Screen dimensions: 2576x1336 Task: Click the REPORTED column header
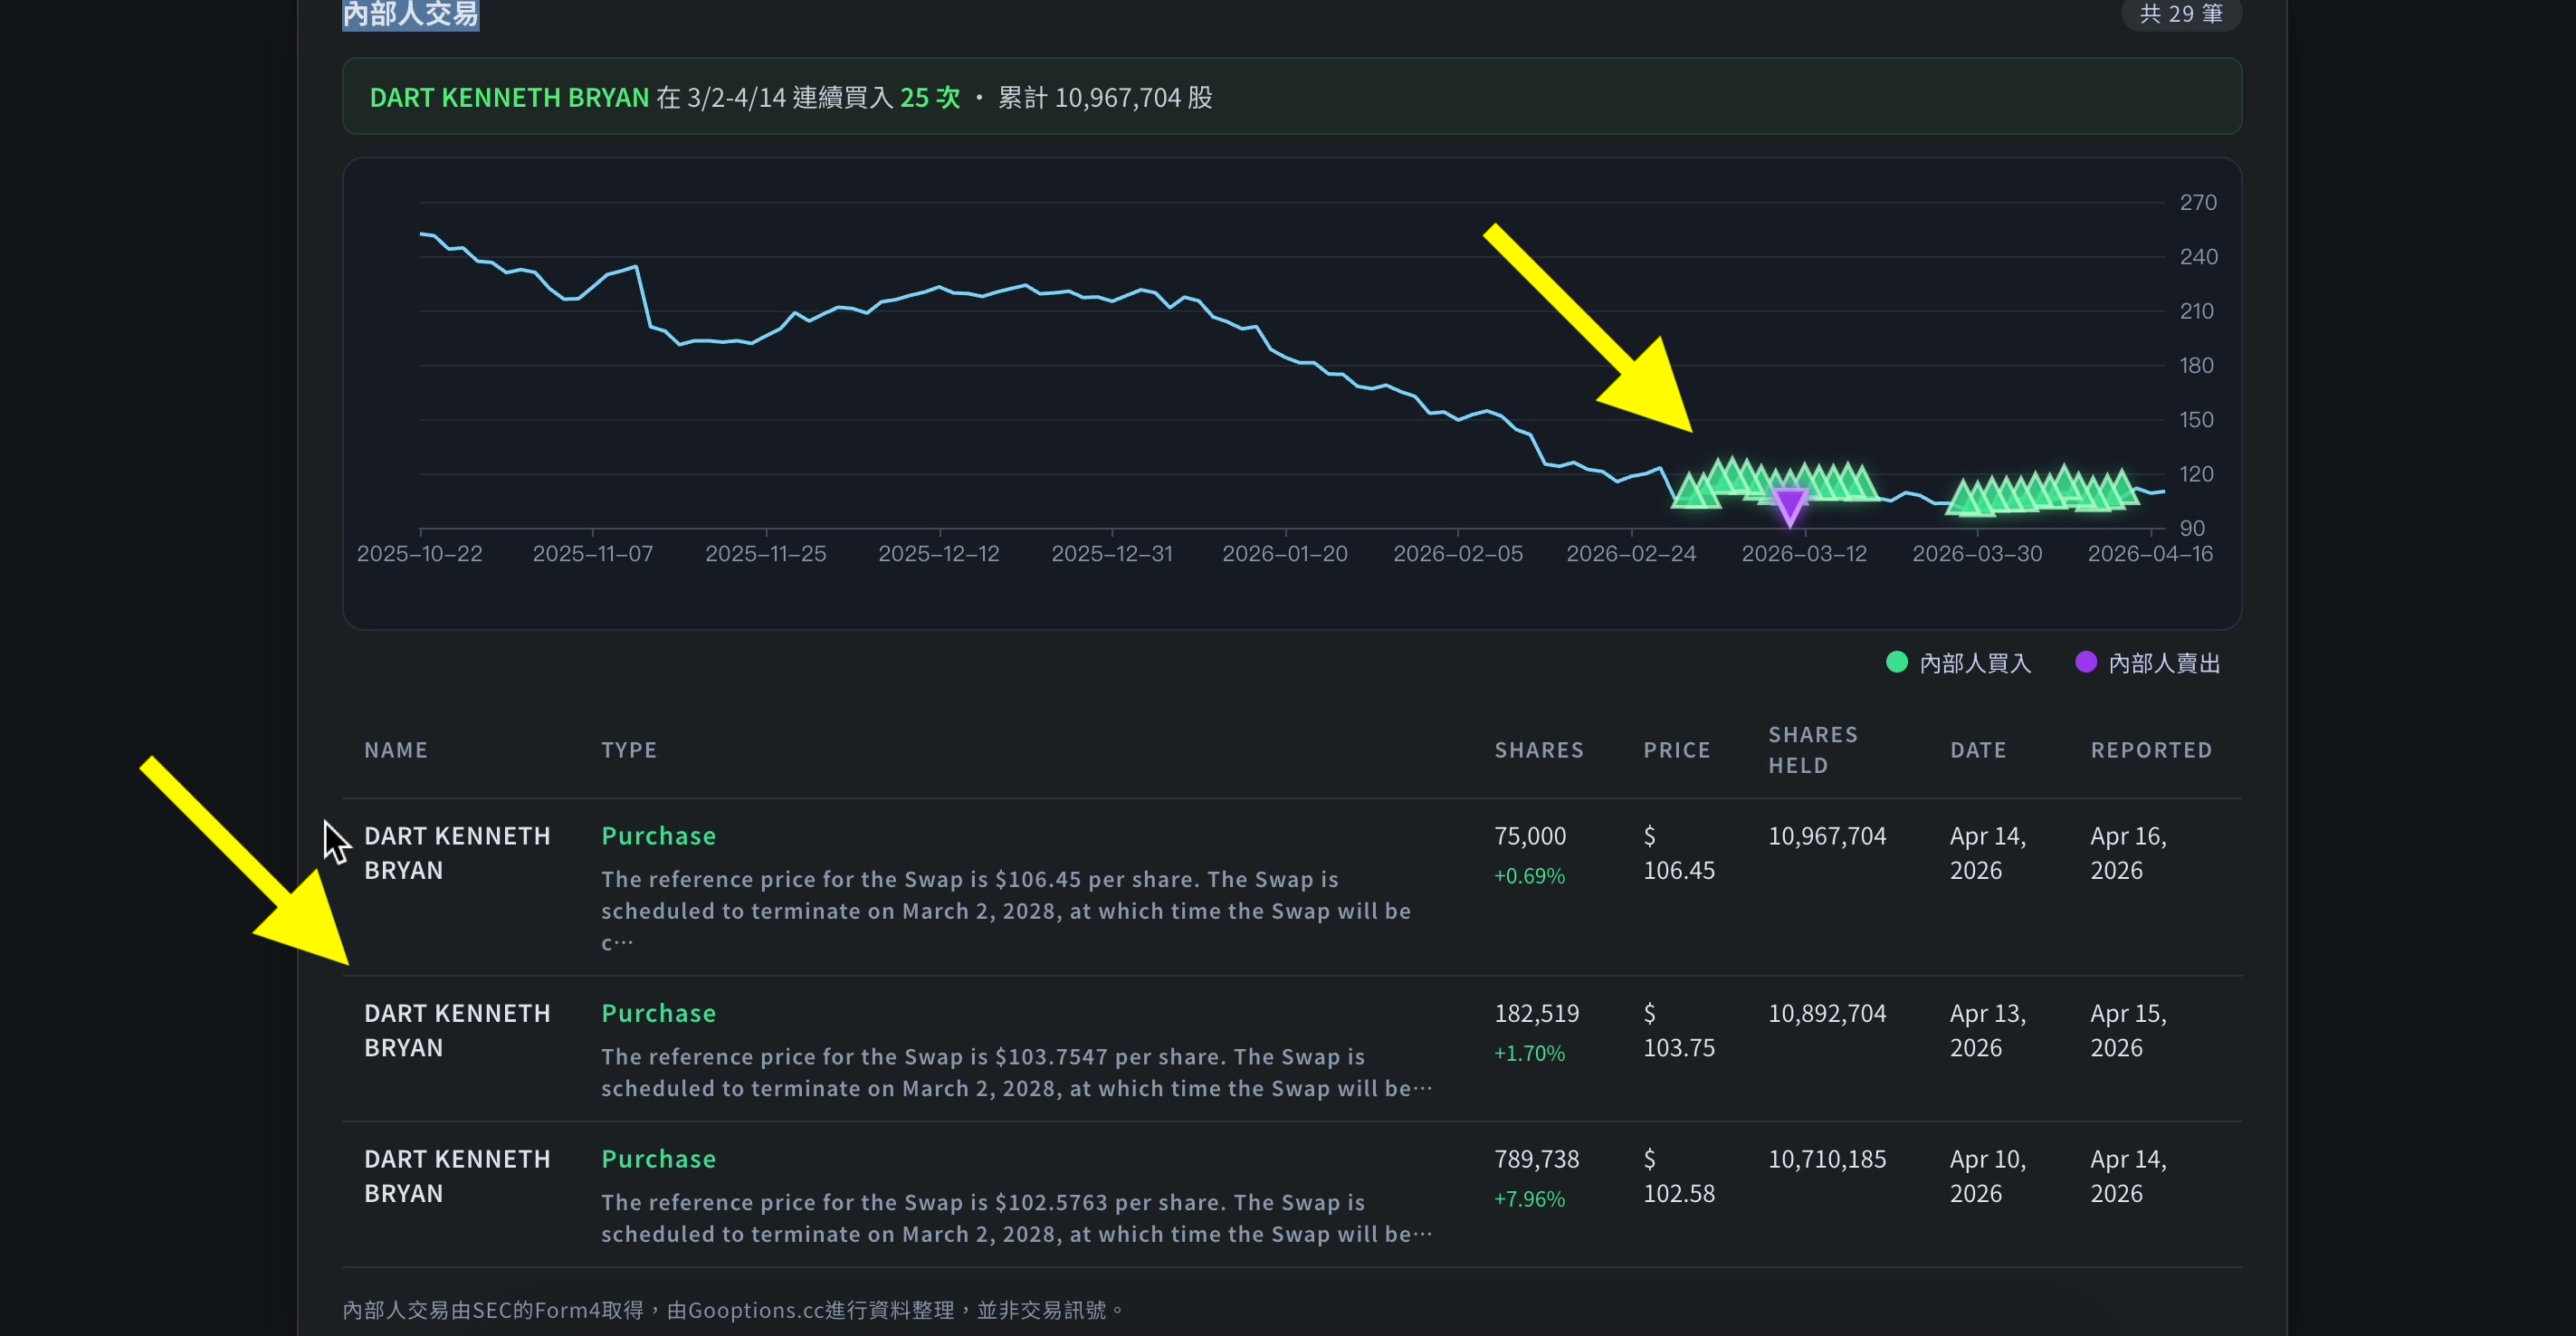pos(2151,750)
